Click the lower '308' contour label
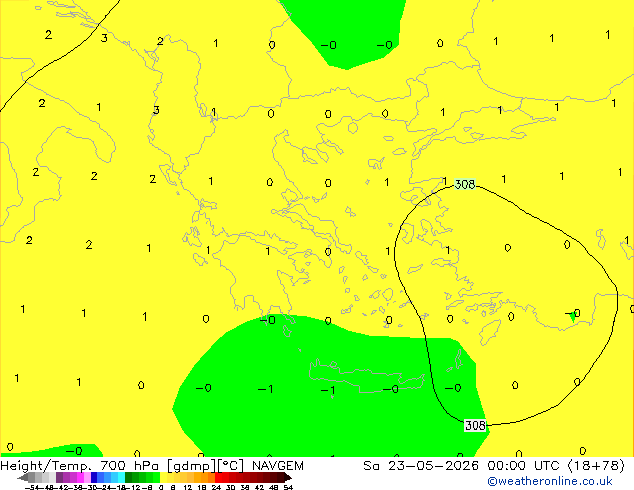The width and height of the screenshot is (634, 490). coord(475,425)
